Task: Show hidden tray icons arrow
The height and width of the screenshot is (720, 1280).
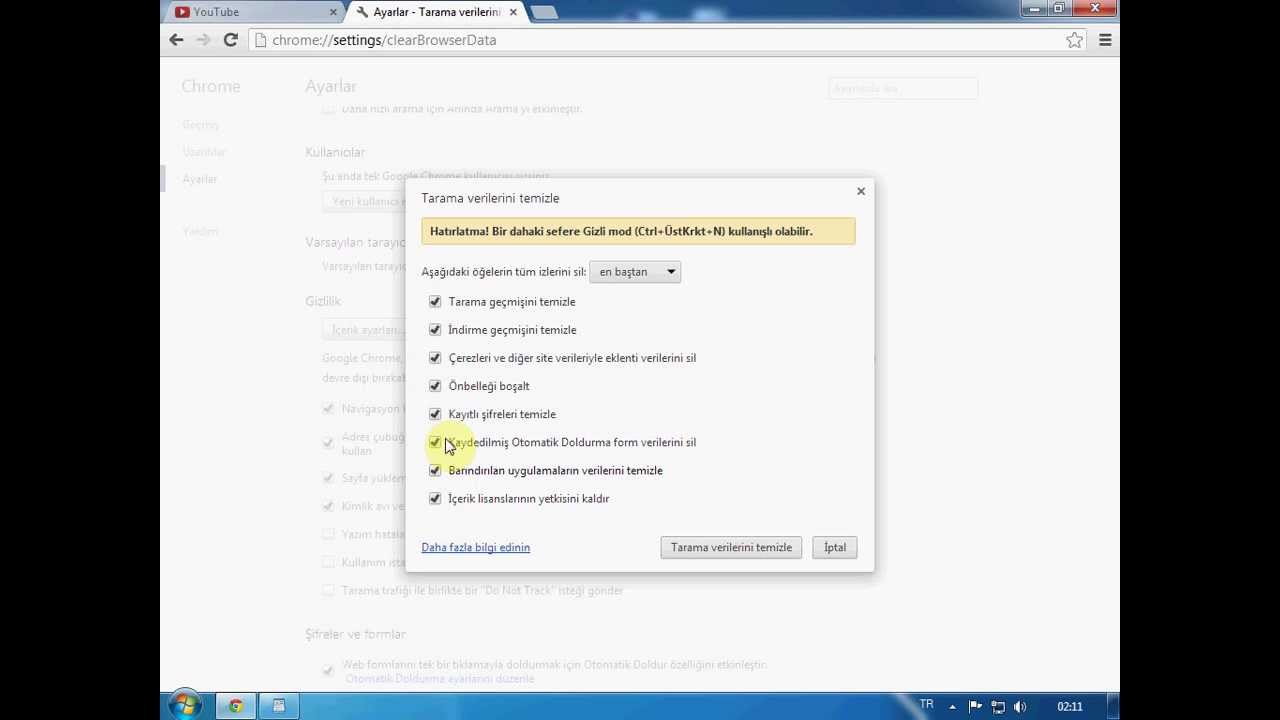Action: pos(954,706)
